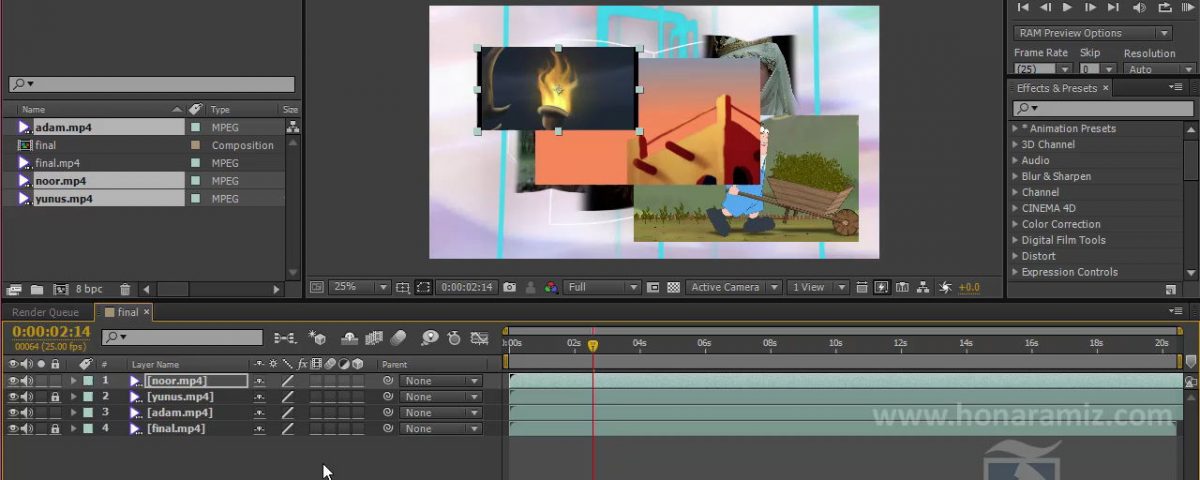This screenshot has width=1200, height=480.
Task: Toggle the Region of Interest button
Action: [653, 287]
